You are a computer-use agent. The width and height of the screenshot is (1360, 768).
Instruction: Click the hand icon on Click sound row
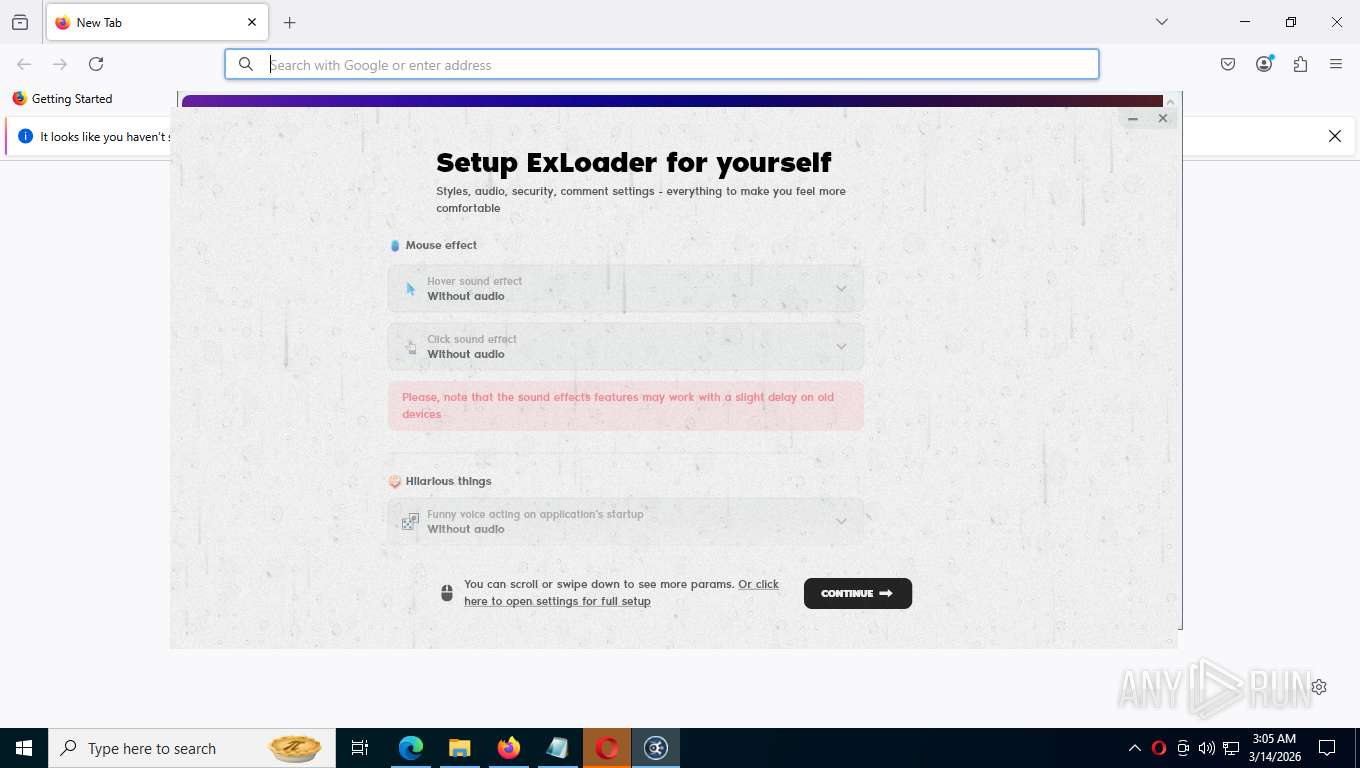point(410,347)
